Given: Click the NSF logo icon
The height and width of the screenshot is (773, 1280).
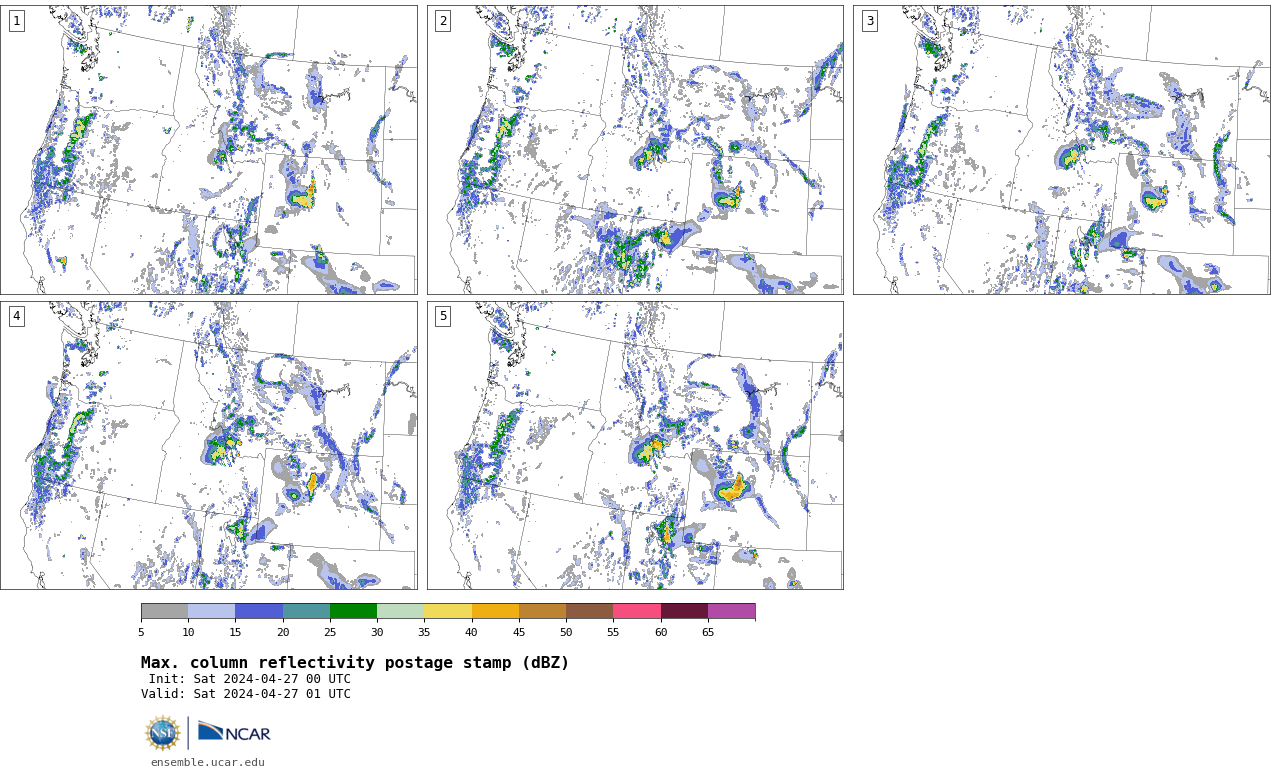Looking at the screenshot, I should tap(163, 733).
